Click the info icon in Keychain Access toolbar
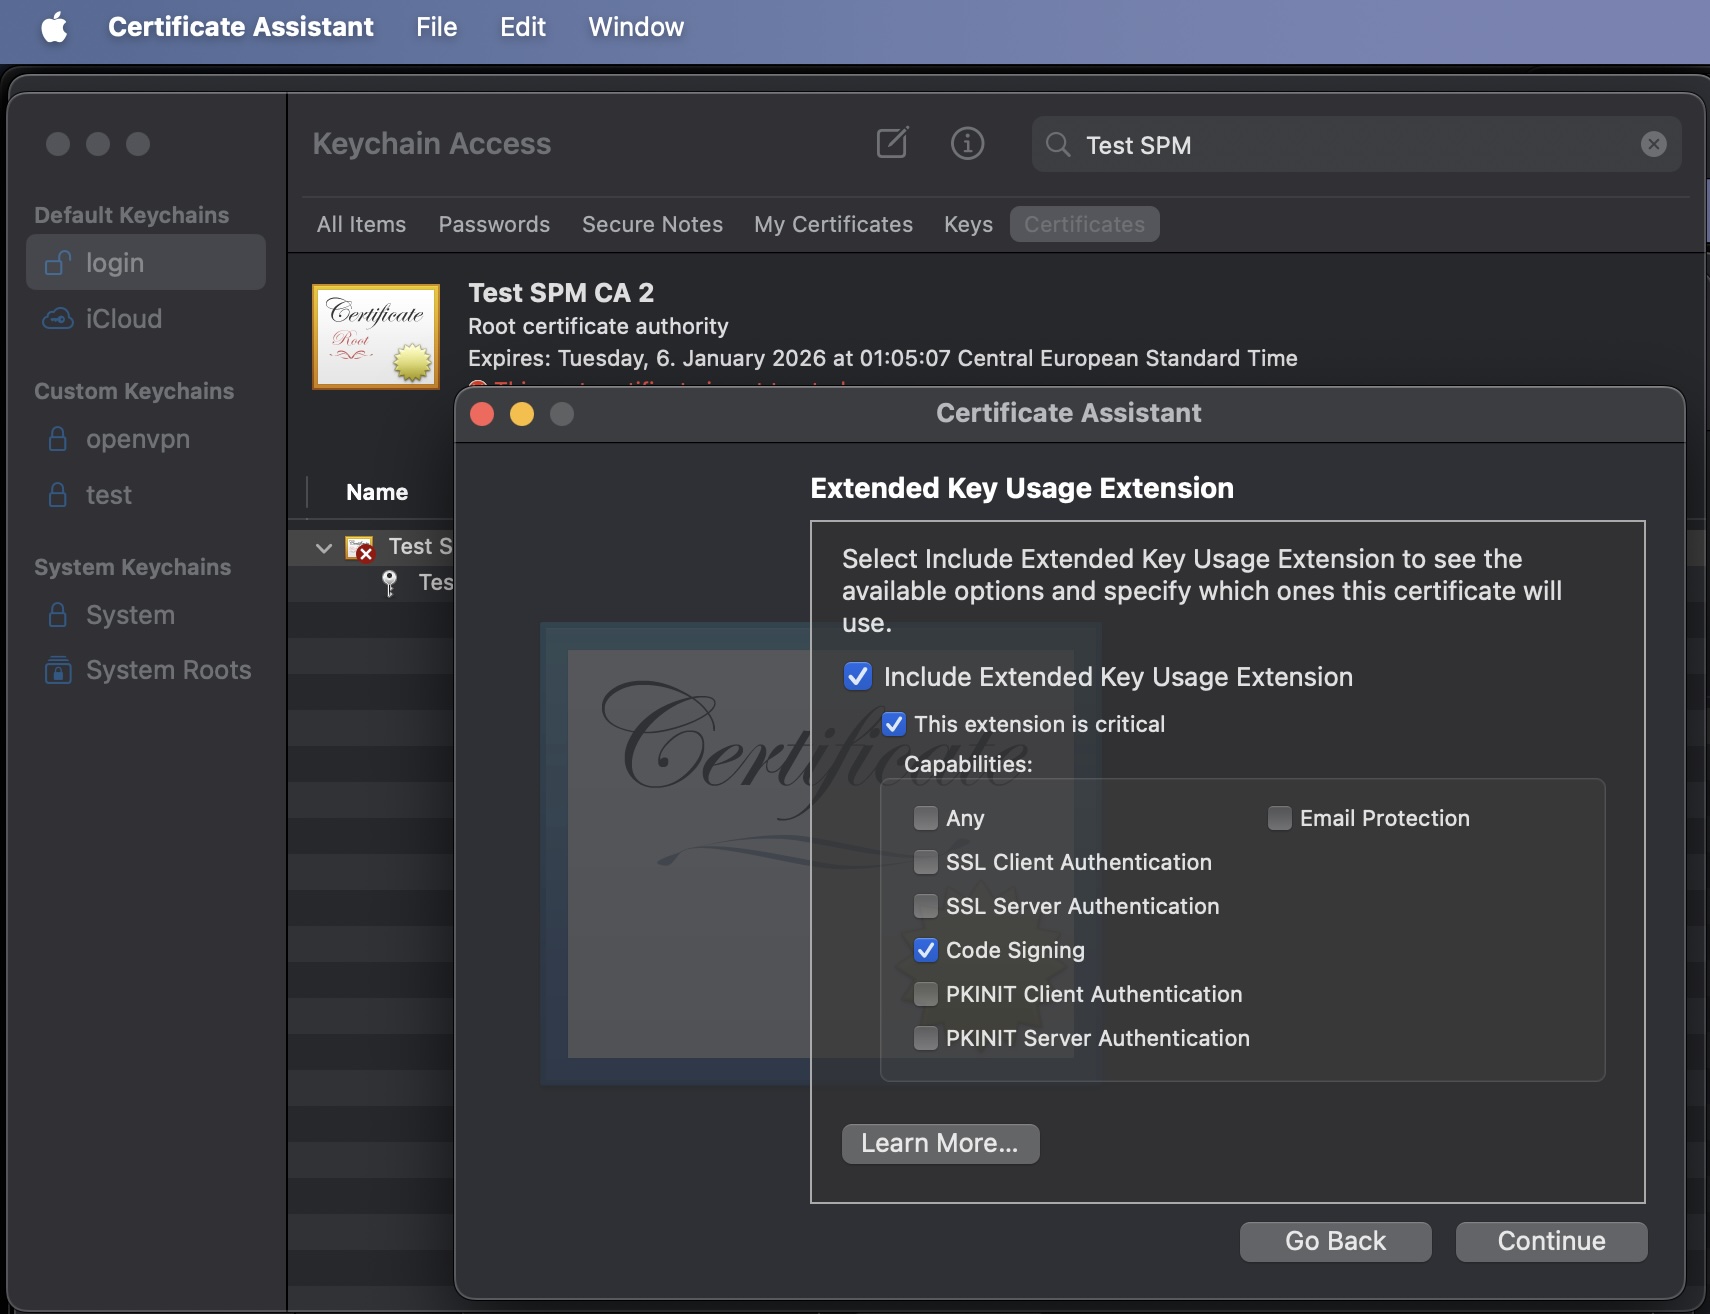Viewport: 1710px width, 1314px height. pyautogui.click(x=967, y=144)
